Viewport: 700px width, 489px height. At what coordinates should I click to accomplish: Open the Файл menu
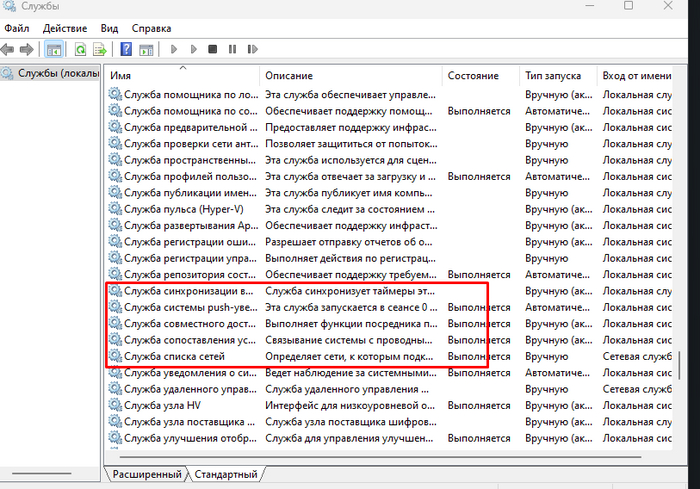17,29
